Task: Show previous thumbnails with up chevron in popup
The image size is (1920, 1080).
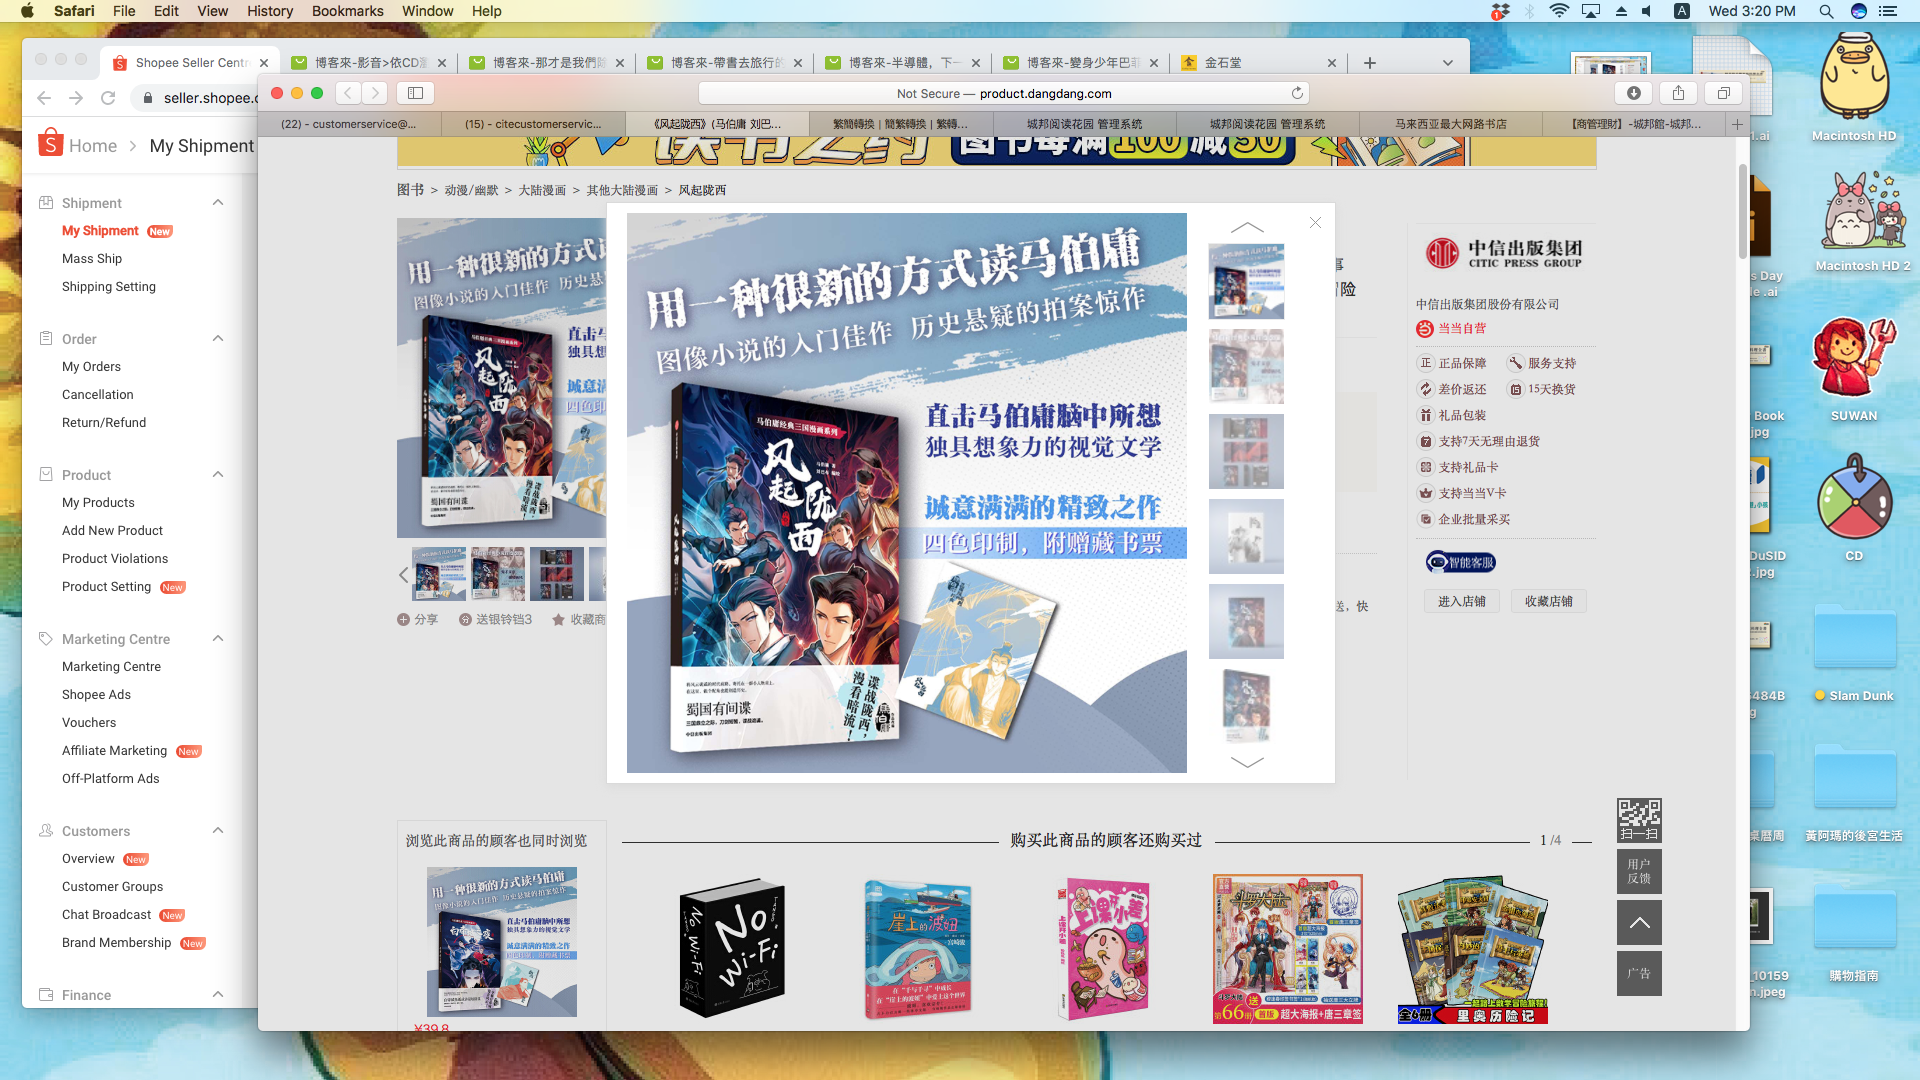Action: [1246, 227]
